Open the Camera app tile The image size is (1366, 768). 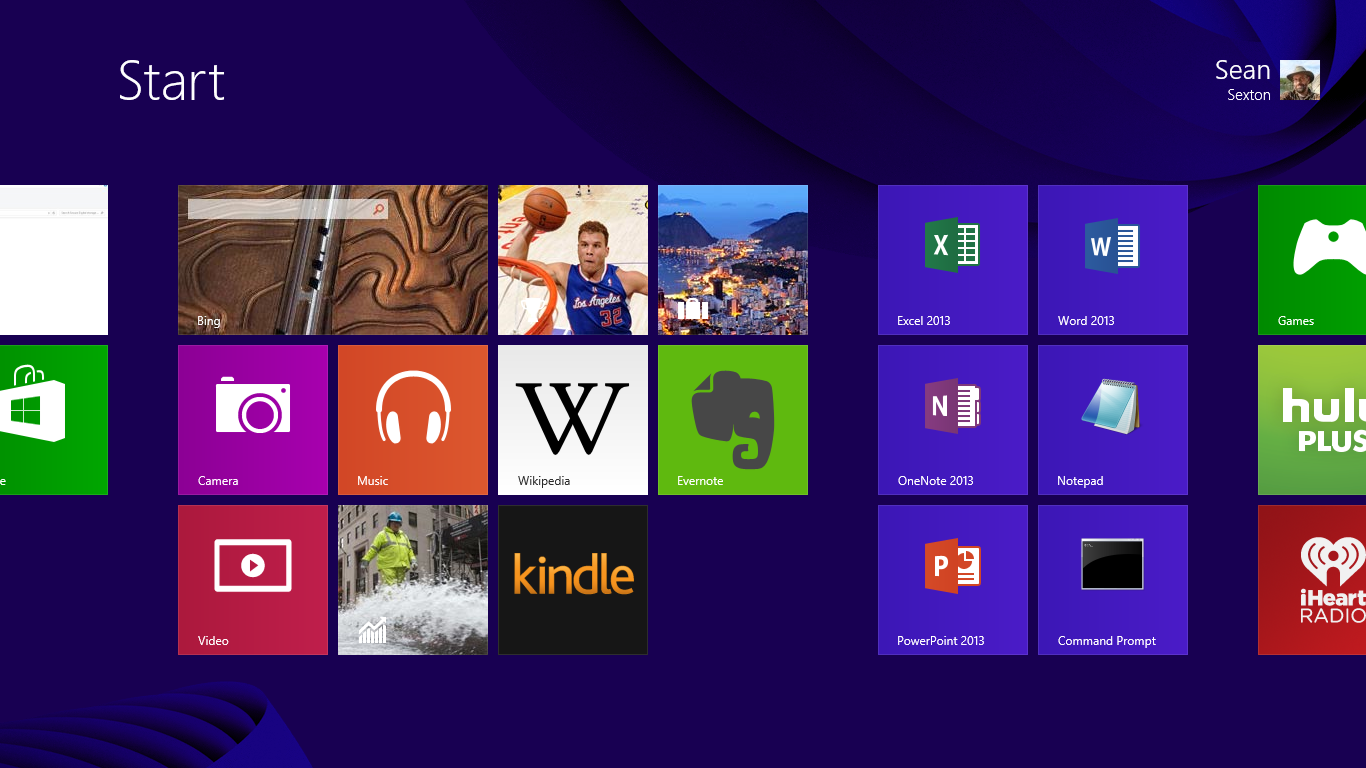point(252,420)
